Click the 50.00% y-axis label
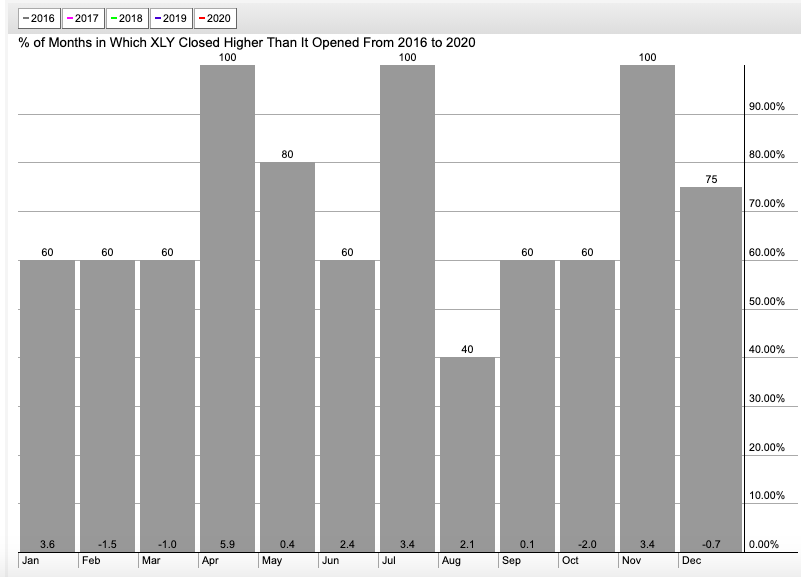The width and height of the screenshot is (801, 577). pyautogui.click(x=767, y=301)
